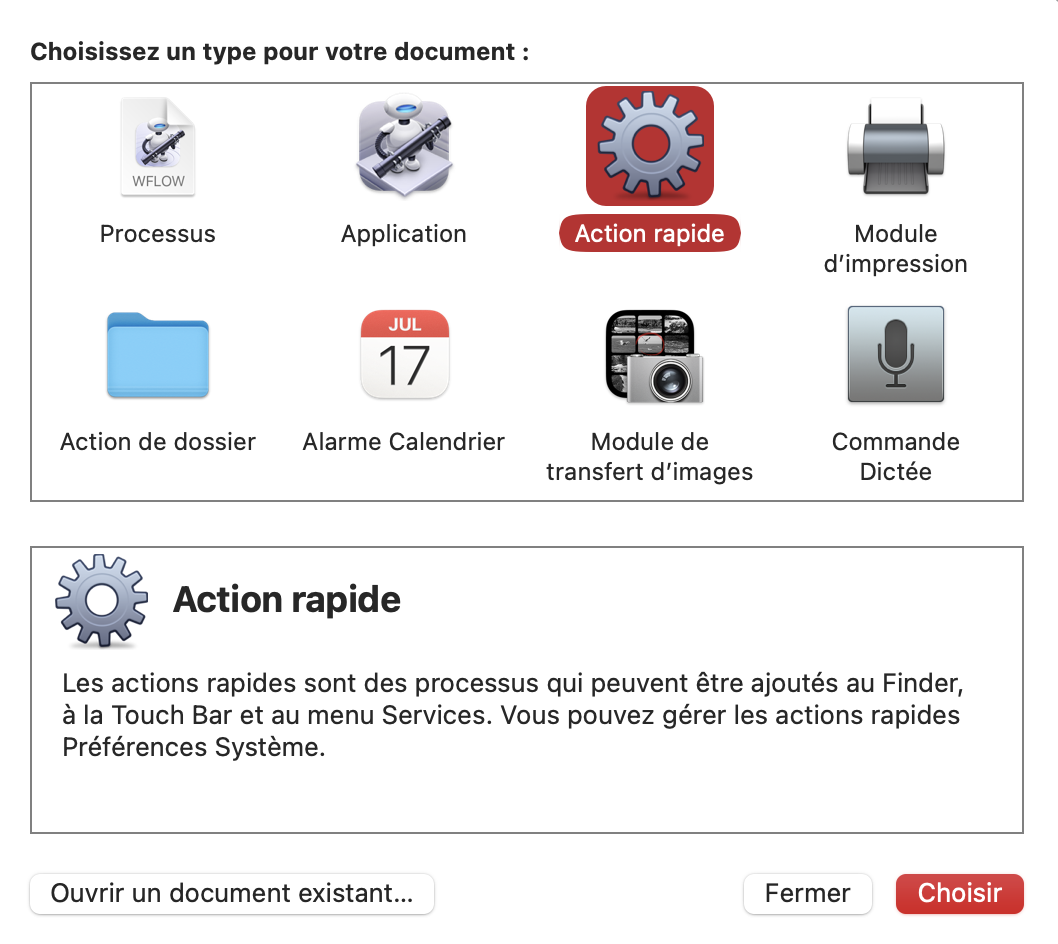Click the Application label text
The image size is (1058, 944).
click(x=404, y=234)
